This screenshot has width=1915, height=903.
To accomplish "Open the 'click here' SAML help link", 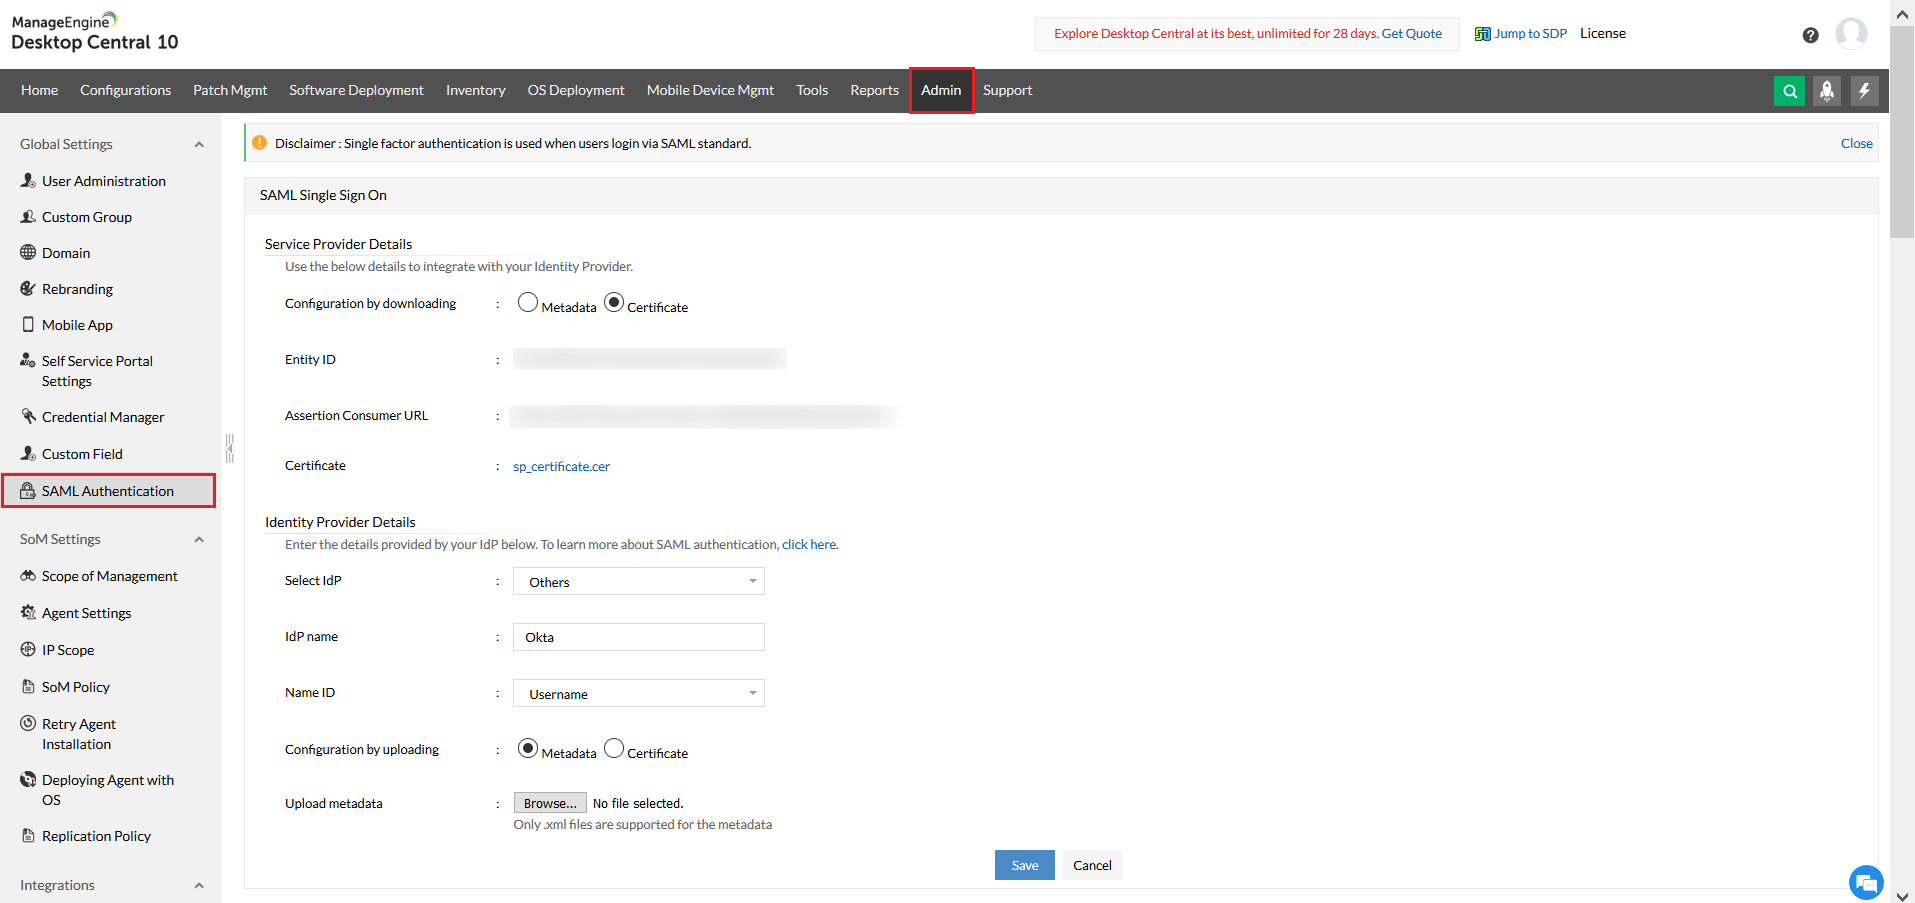I will 809,545.
